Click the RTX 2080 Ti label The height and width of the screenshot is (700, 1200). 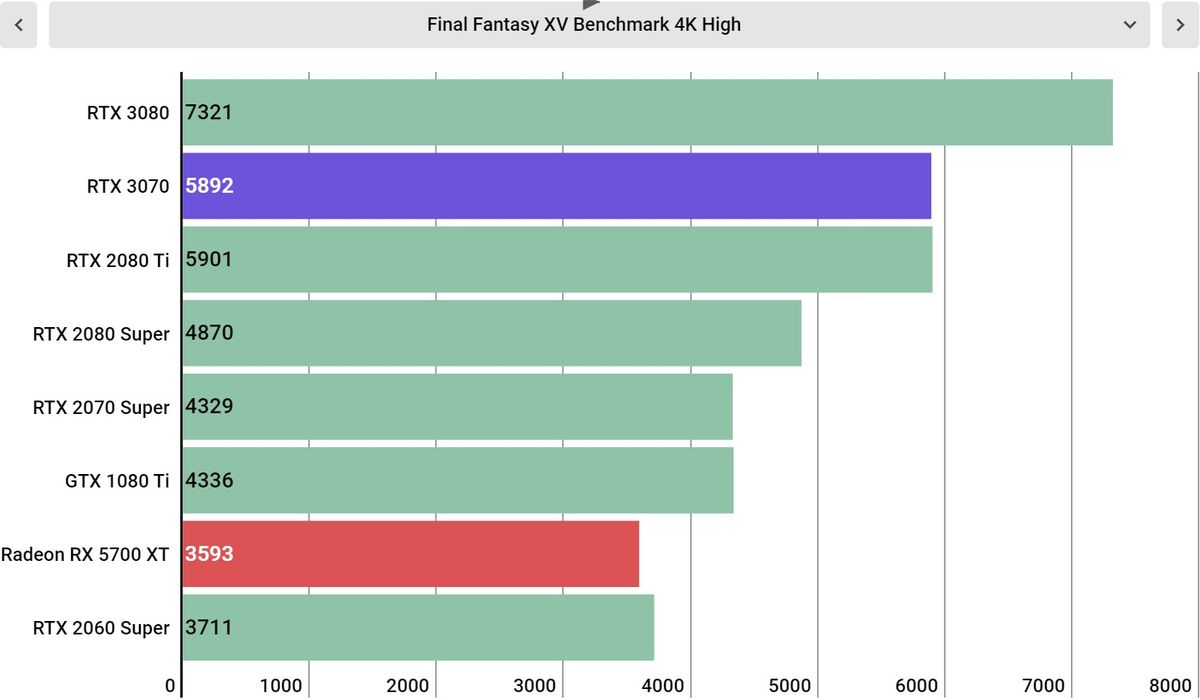click(x=118, y=260)
